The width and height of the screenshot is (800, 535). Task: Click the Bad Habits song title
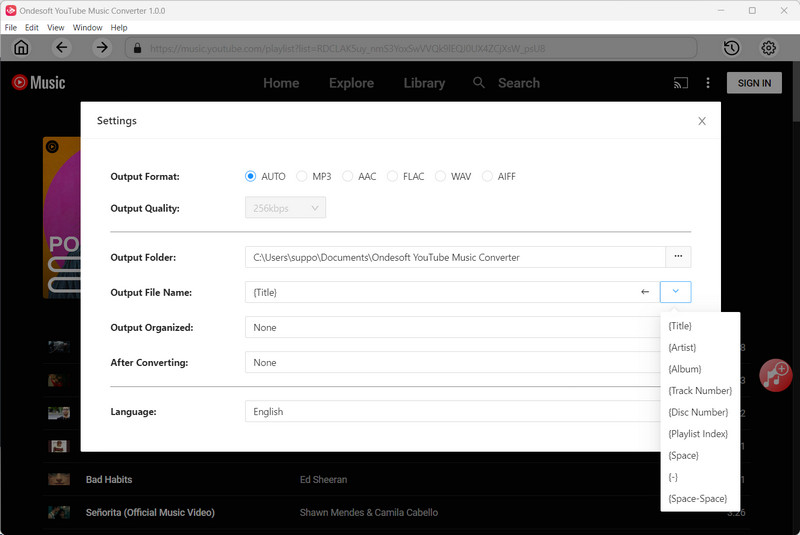pos(109,479)
